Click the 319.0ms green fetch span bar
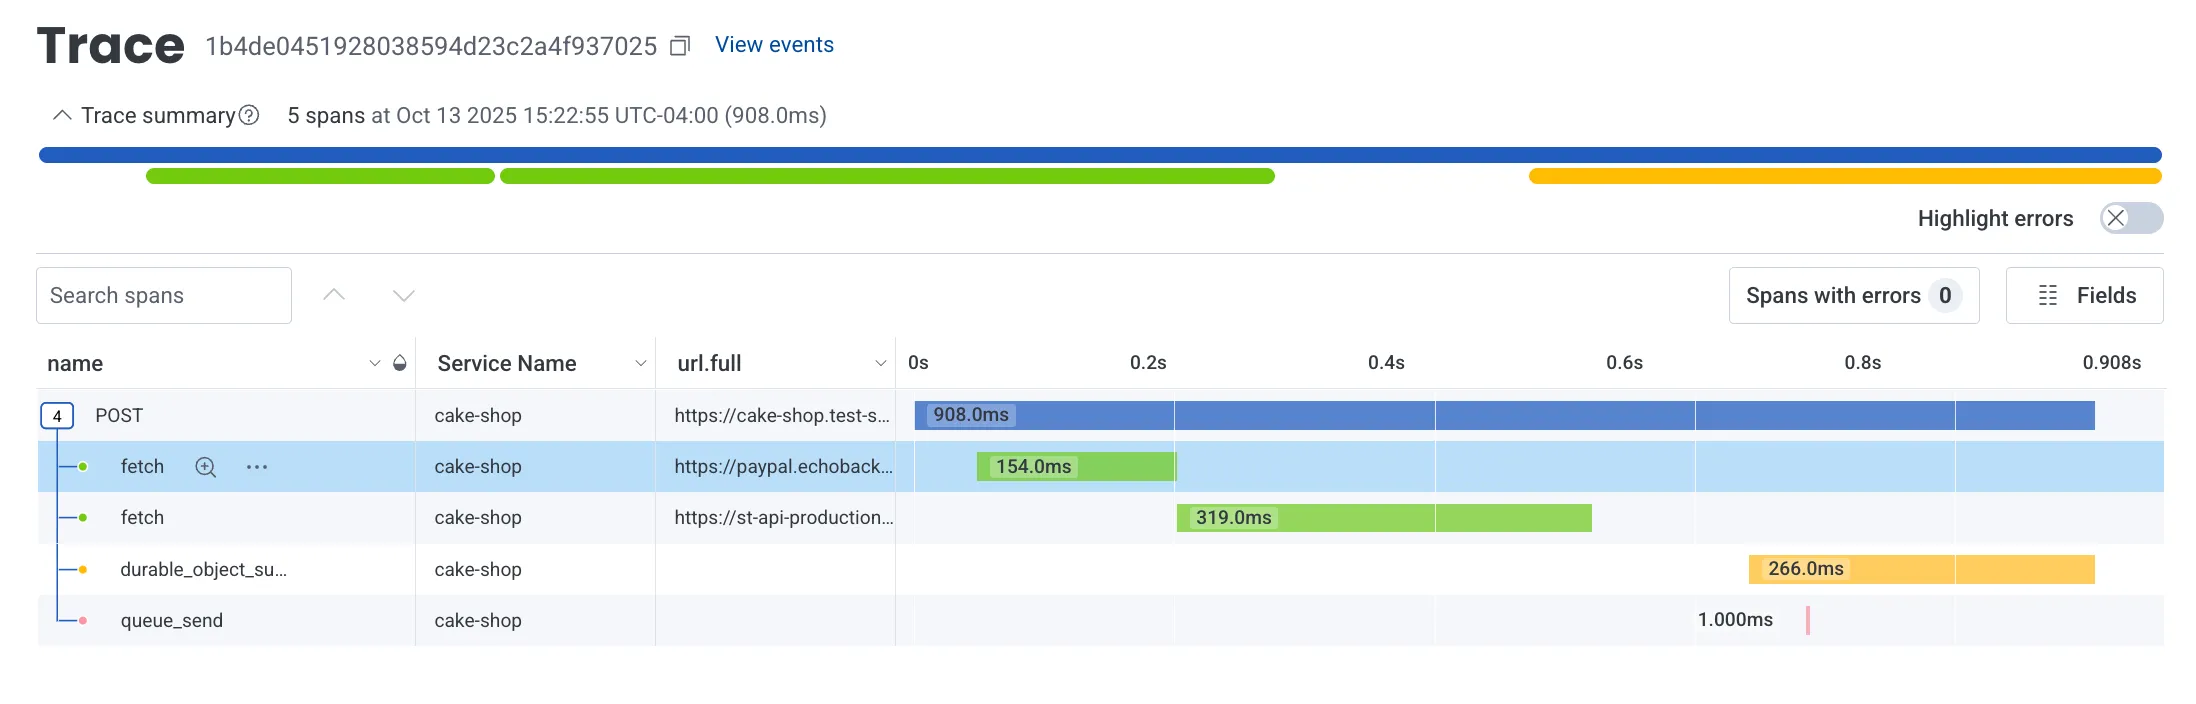Viewport: 2196px width, 704px height. 1383,518
